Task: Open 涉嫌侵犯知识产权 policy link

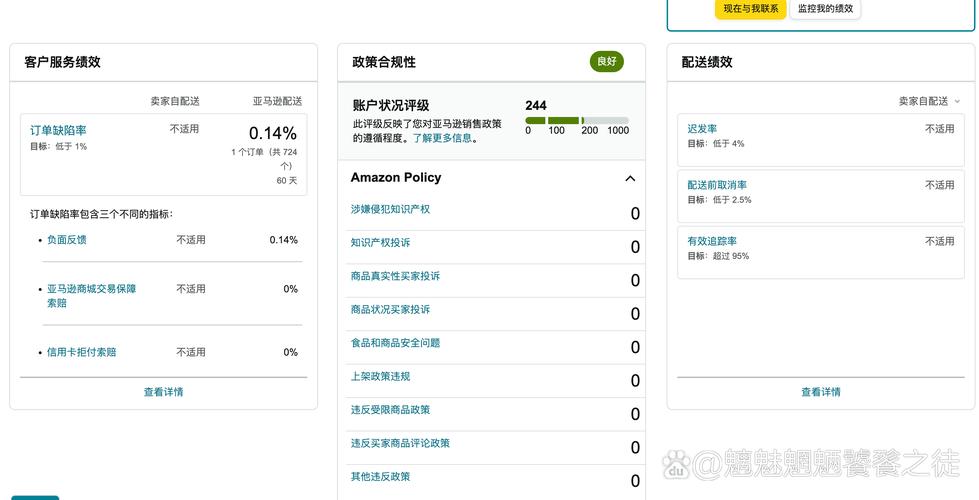Action: tap(390, 209)
